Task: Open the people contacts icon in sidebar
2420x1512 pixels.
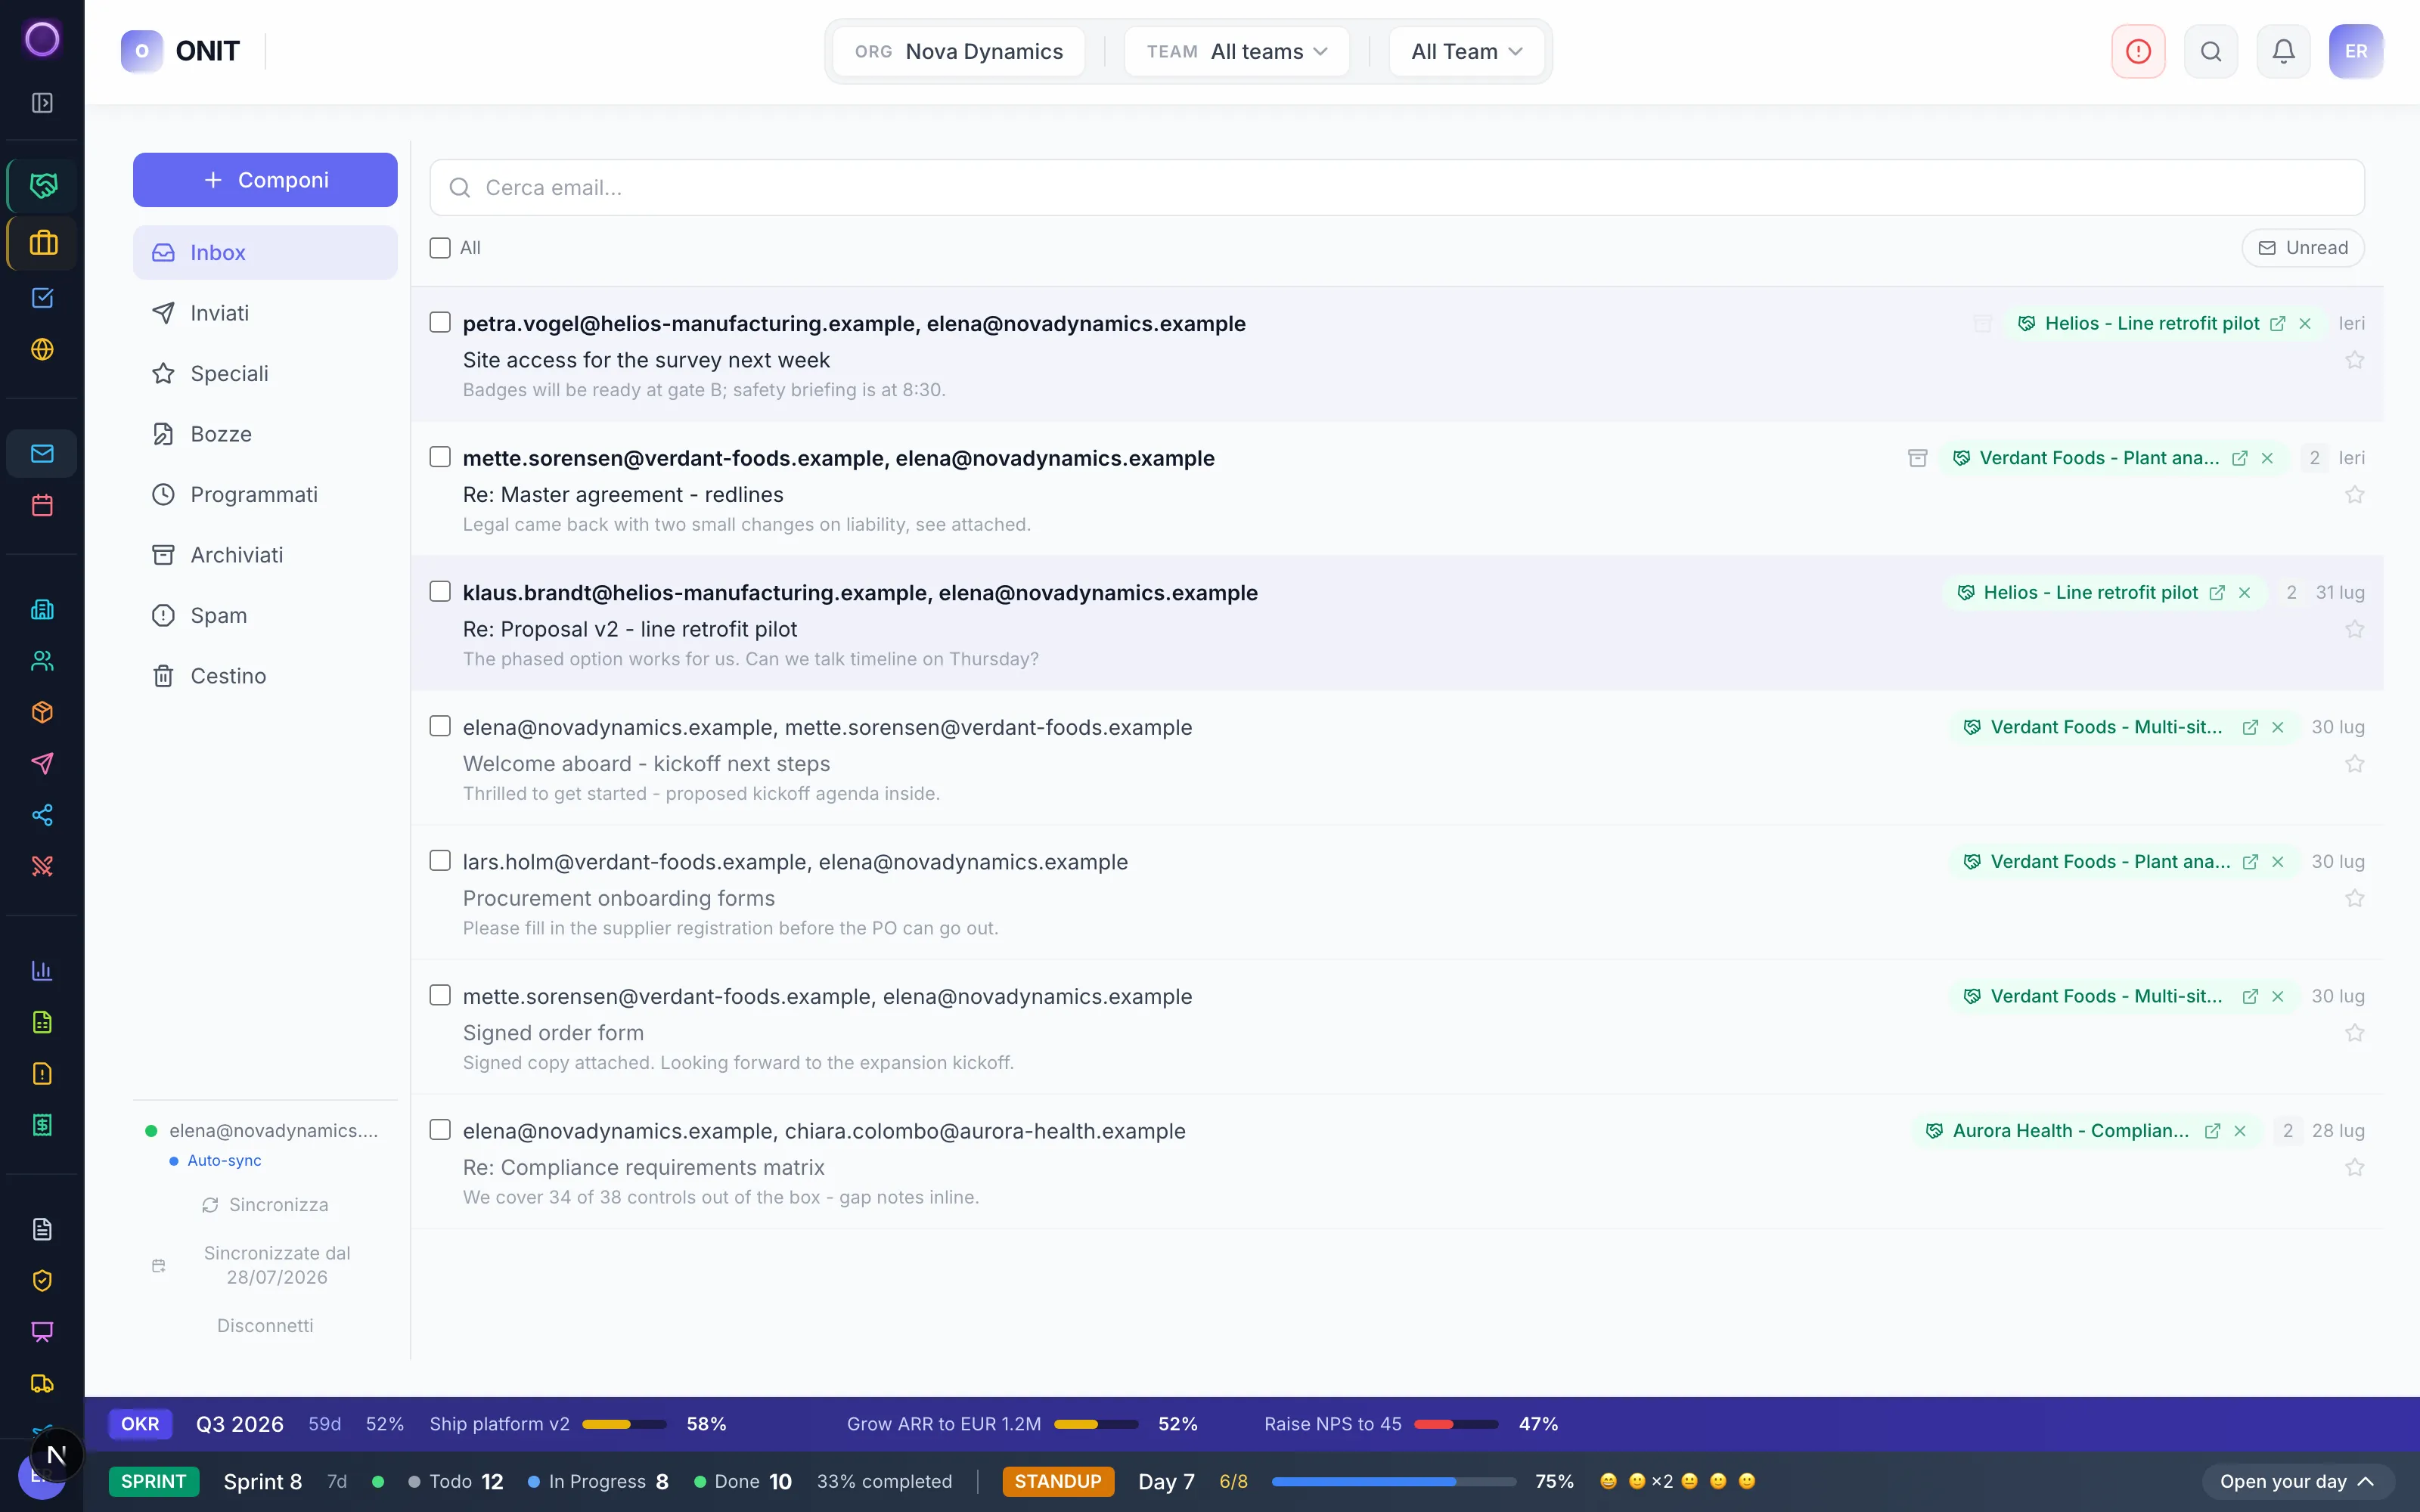Action: [x=42, y=661]
